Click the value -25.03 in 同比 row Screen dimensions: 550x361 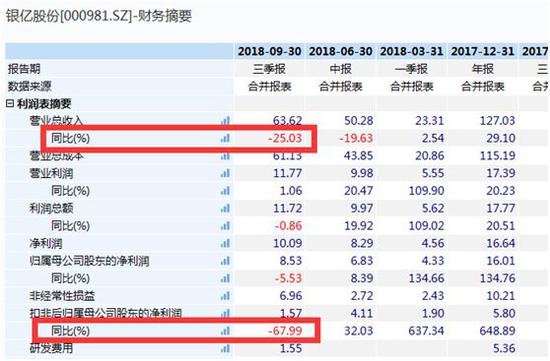tap(284, 138)
